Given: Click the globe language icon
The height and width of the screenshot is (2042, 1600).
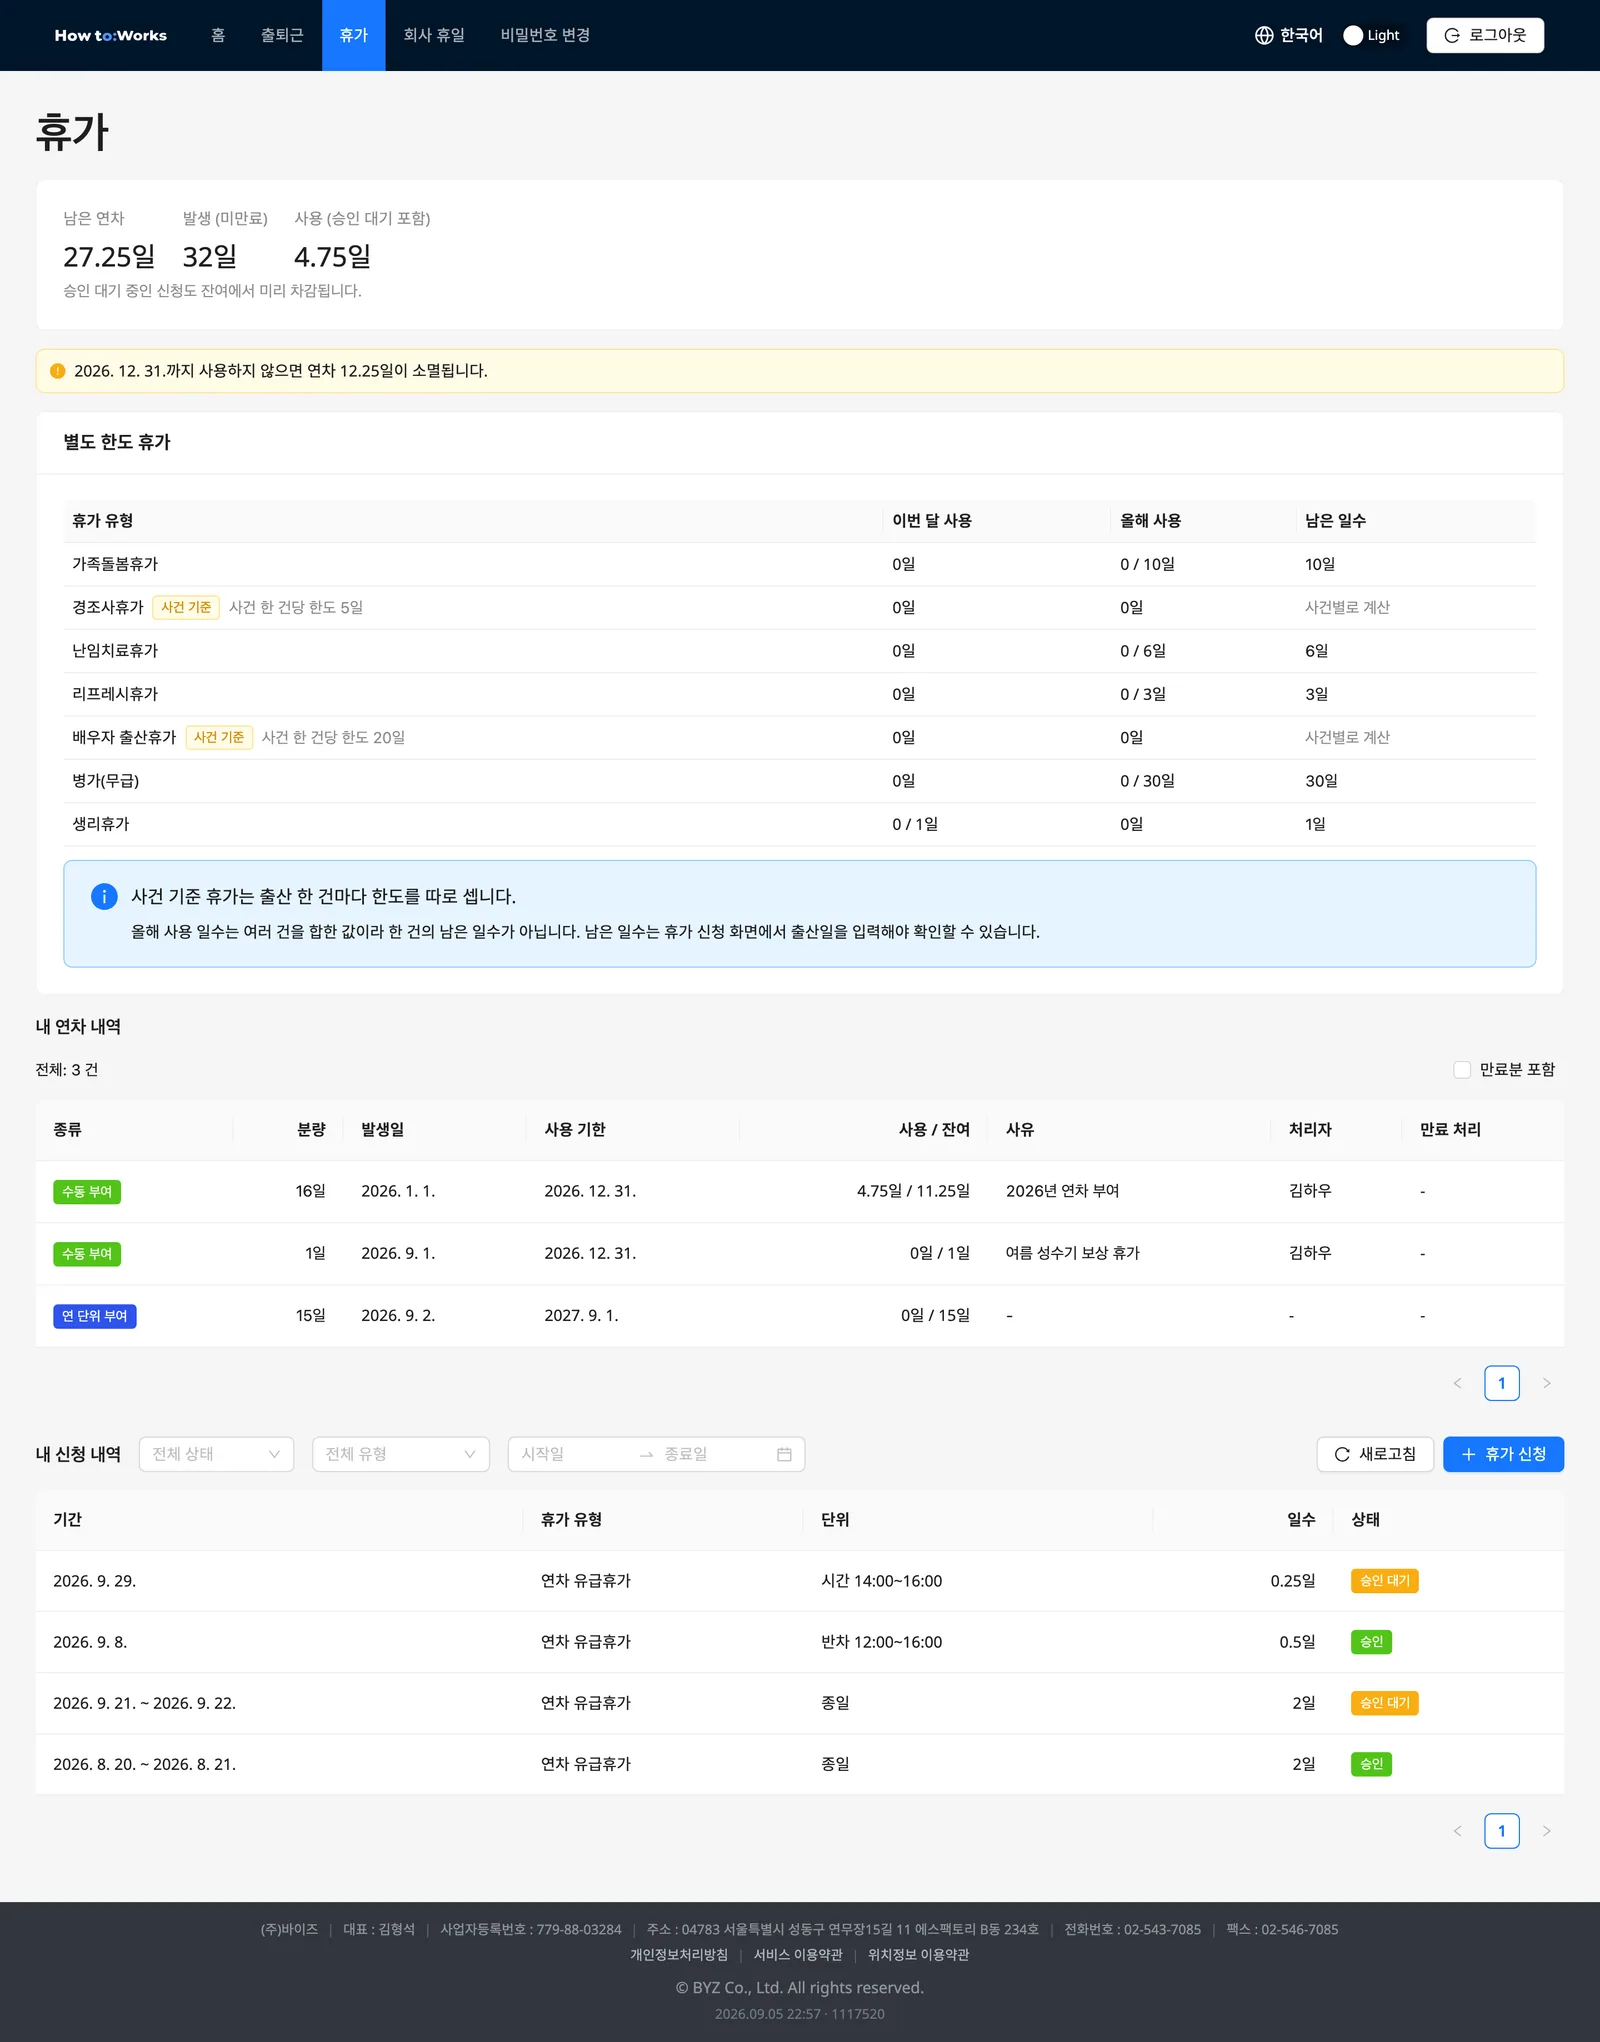Looking at the screenshot, I should point(1264,35).
